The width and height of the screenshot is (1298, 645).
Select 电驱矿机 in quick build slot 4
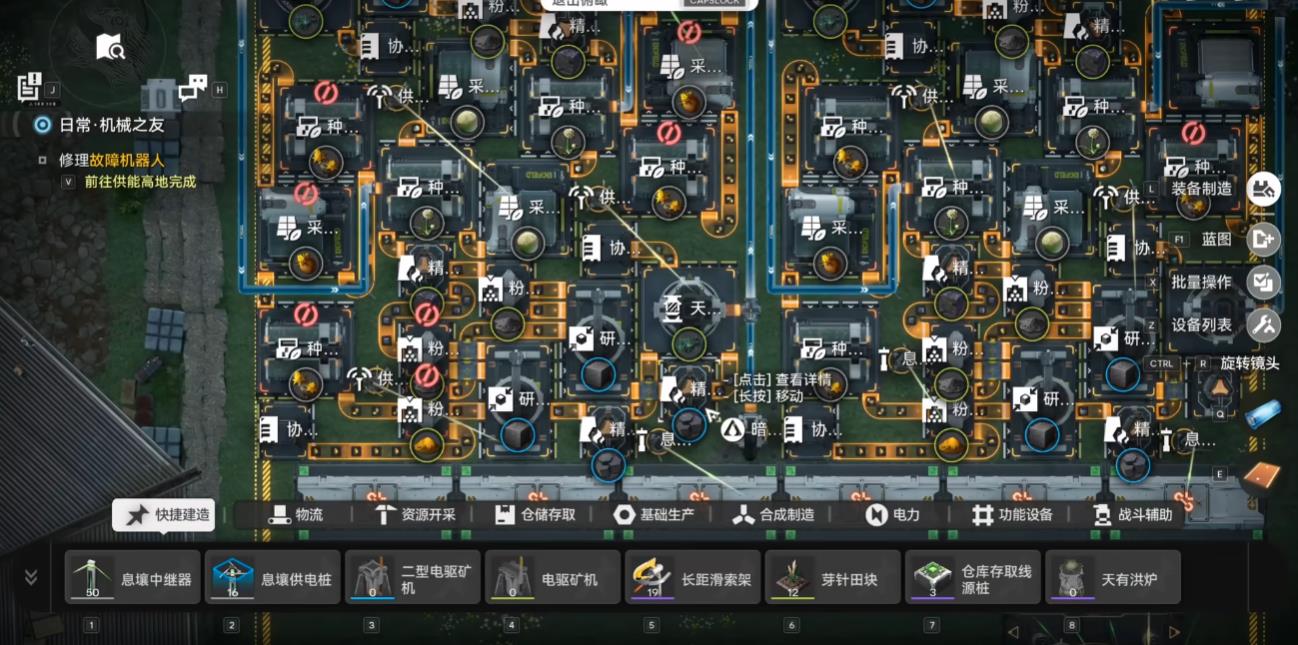click(x=552, y=578)
